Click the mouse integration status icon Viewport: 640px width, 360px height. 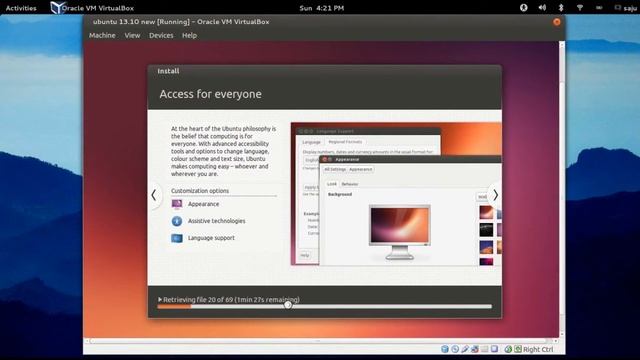point(508,349)
